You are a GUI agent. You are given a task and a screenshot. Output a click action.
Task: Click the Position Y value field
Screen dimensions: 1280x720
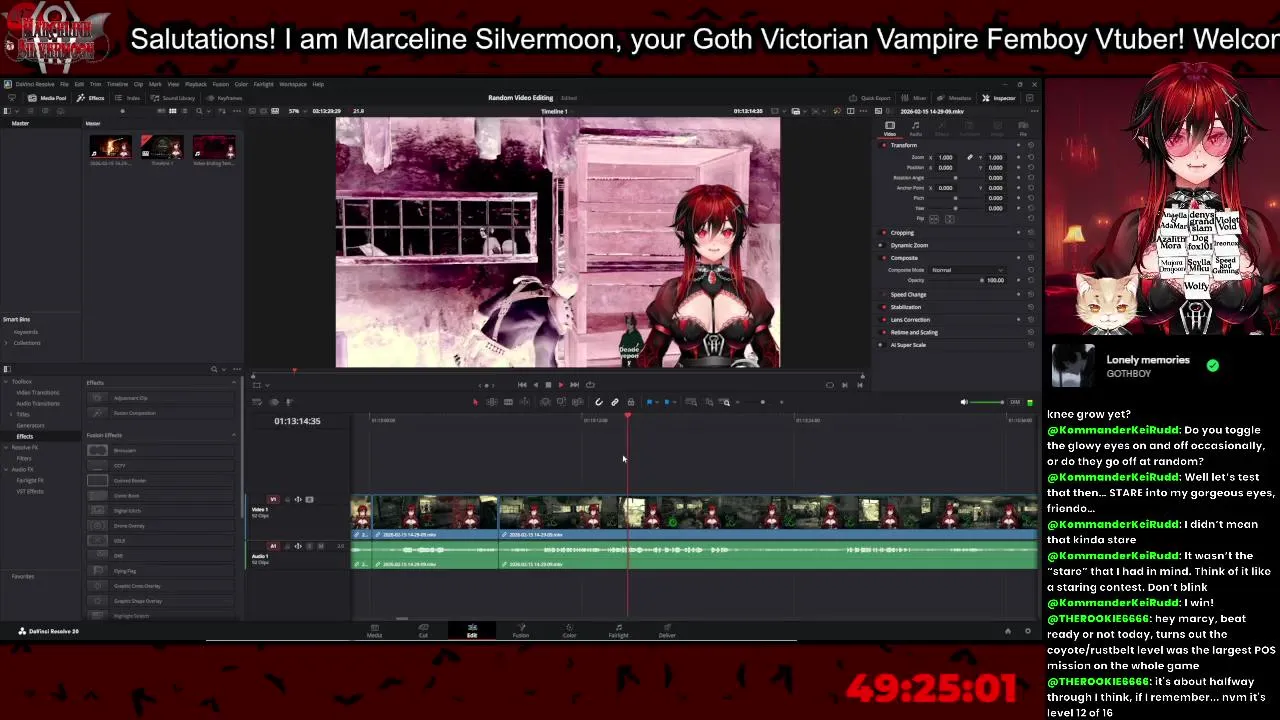[996, 168]
